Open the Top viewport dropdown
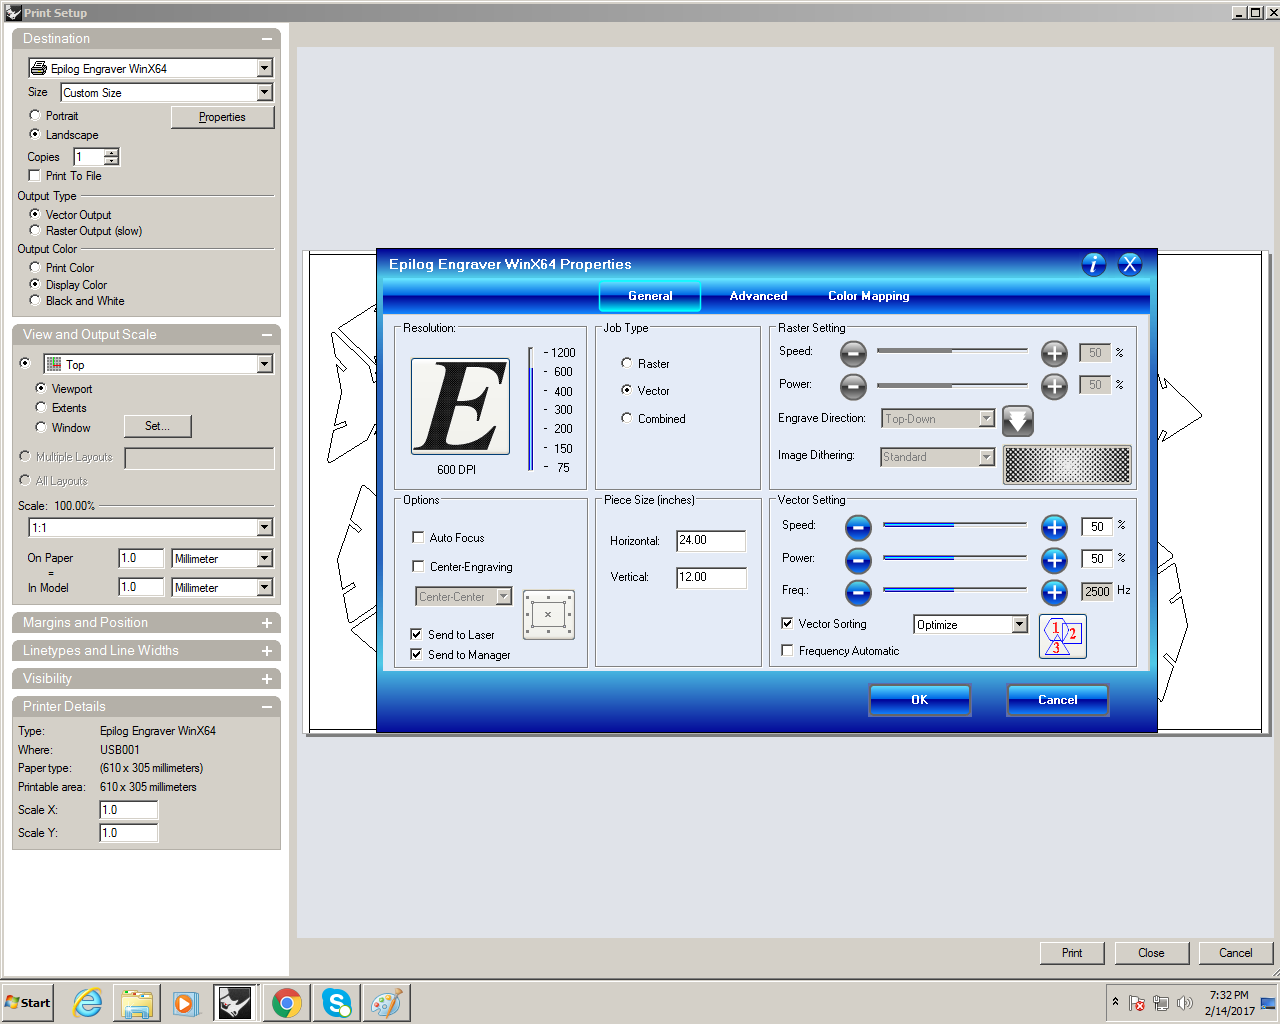Viewport: 1280px width, 1024px height. click(265, 364)
